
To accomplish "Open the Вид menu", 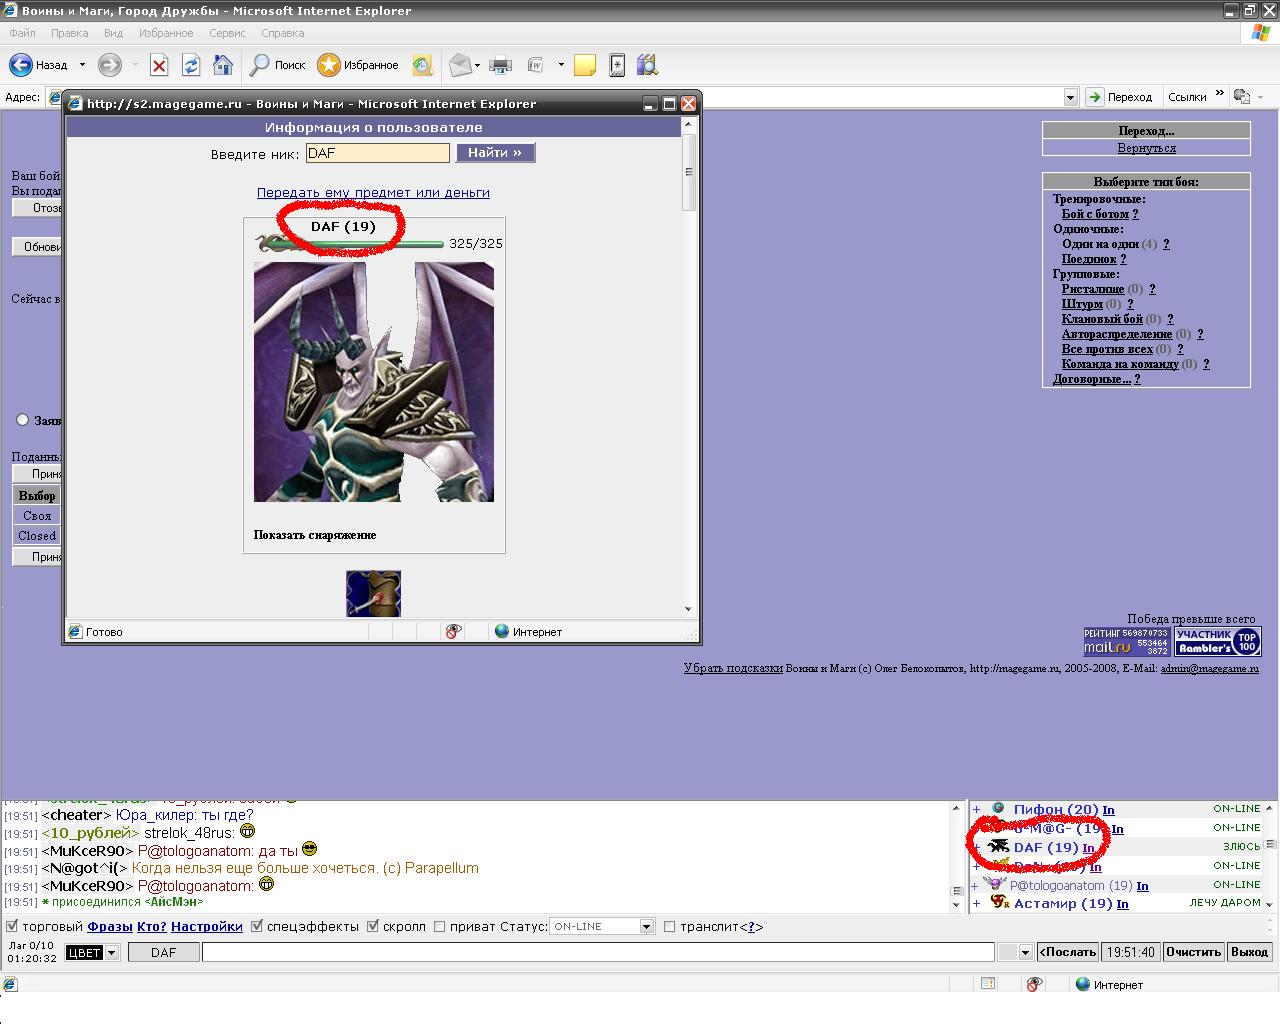I will coord(114,33).
